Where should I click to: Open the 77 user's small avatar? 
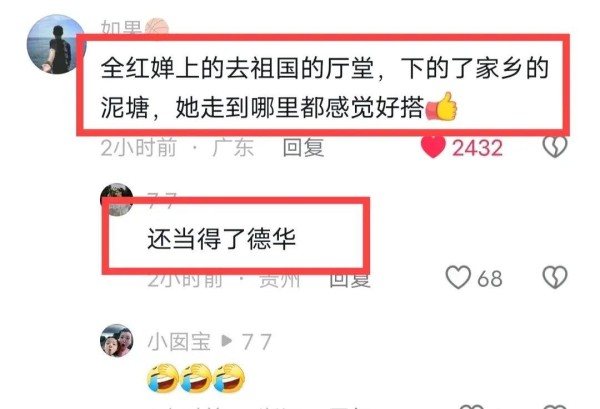(x=117, y=199)
